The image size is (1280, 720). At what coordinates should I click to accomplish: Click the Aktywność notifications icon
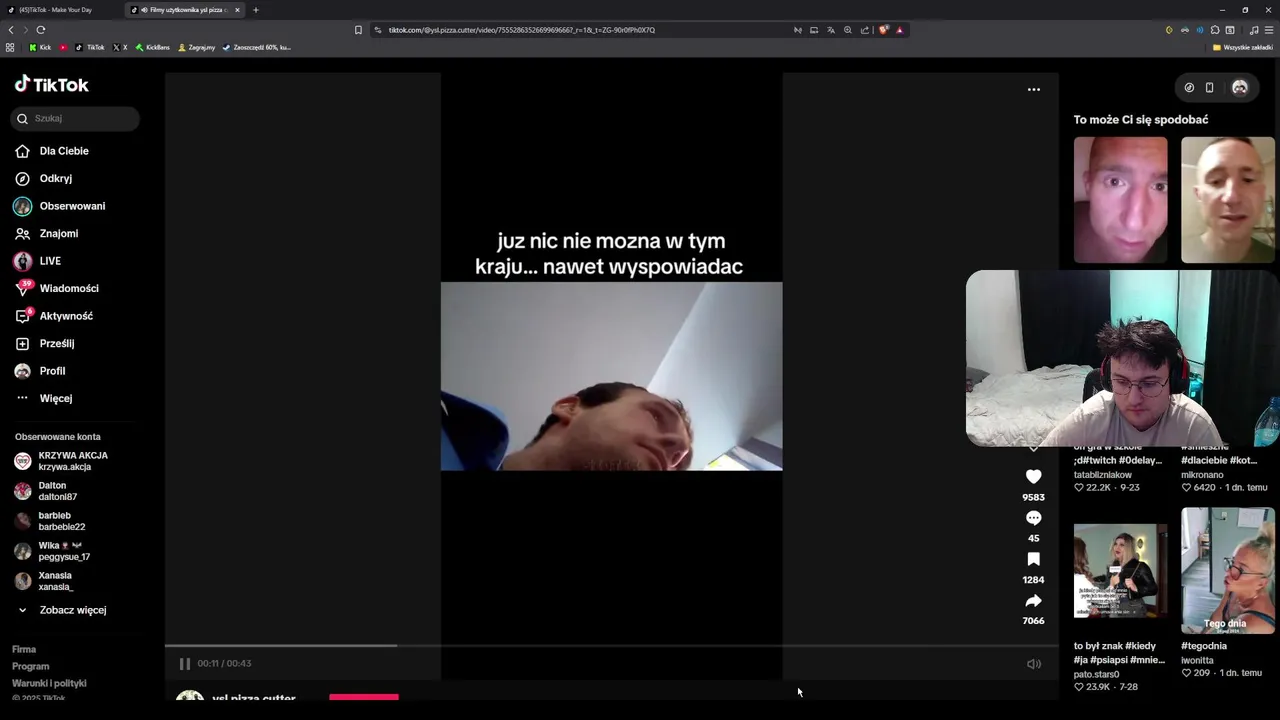click(x=23, y=316)
